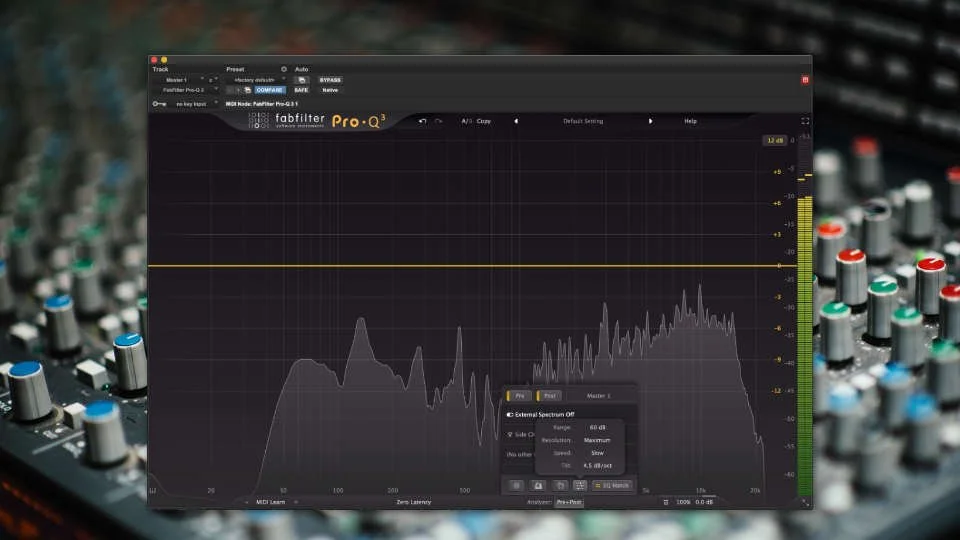Click the preset save icon beside COMPARE
The width and height of the screenshot is (960, 540).
247,90
